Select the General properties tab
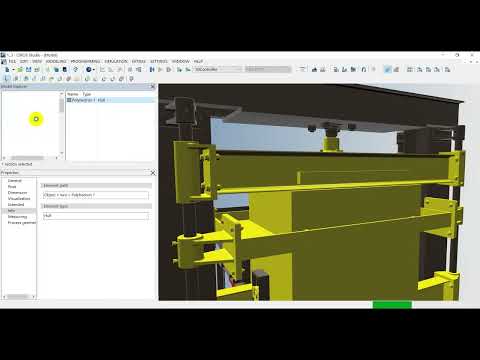 point(15,181)
